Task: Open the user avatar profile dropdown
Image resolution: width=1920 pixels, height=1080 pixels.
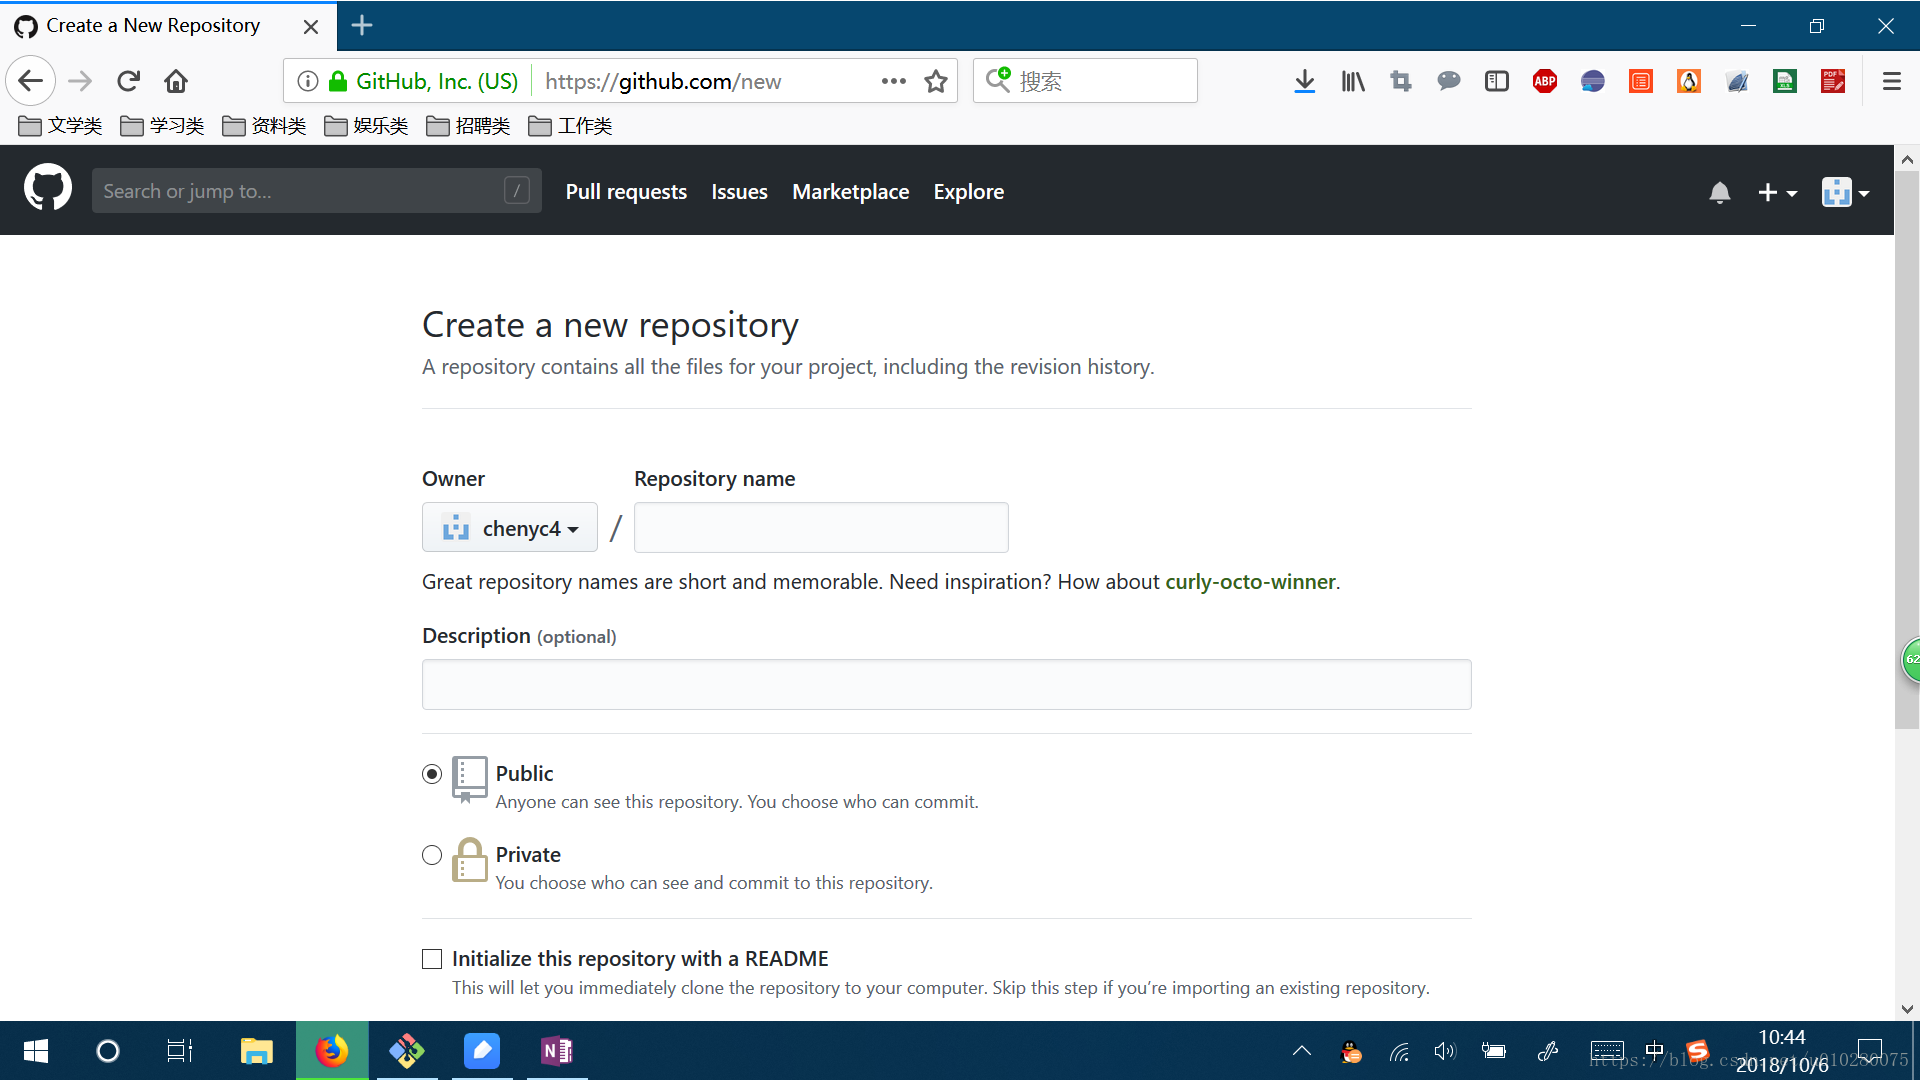Action: tap(1845, 192)
